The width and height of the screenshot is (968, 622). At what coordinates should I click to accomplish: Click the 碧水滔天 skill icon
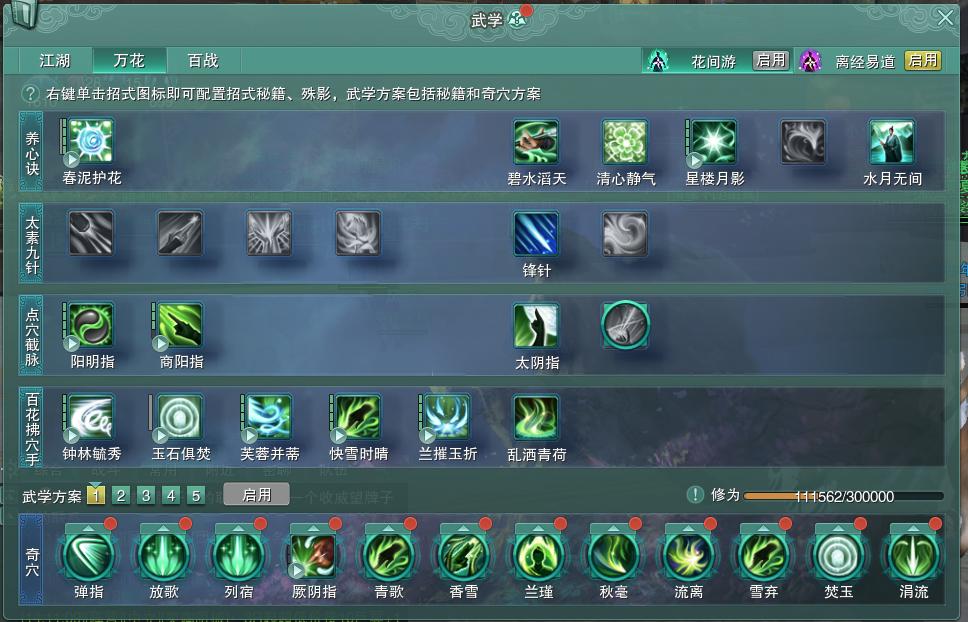536,142
